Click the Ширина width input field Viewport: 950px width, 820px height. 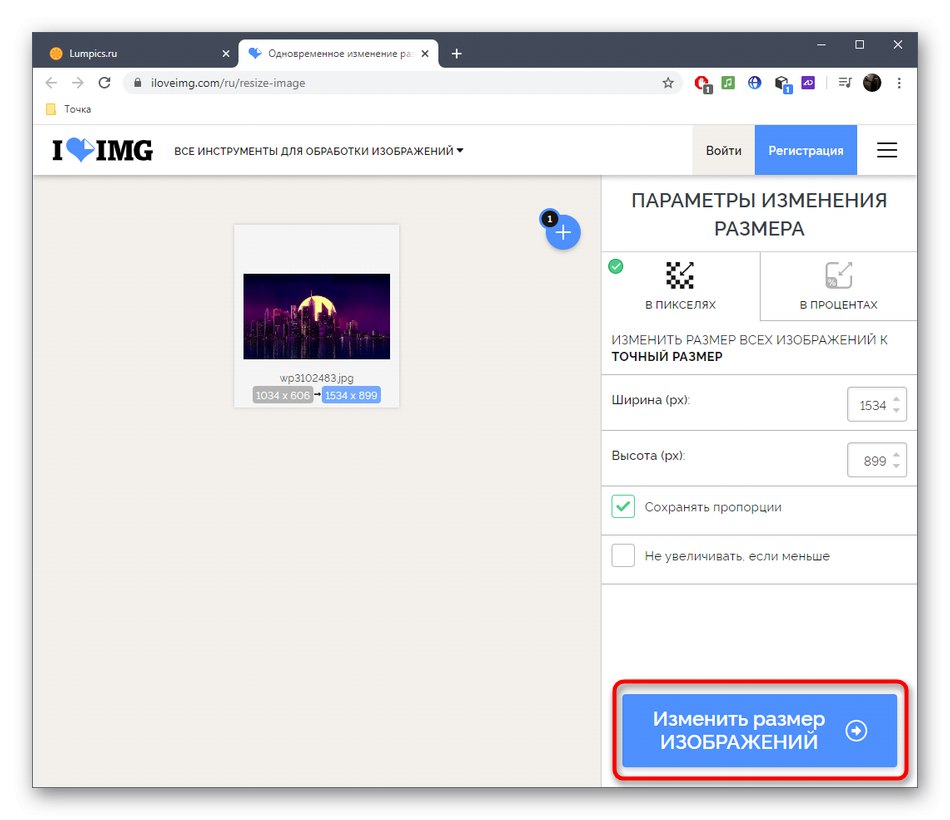coord(877,404)
